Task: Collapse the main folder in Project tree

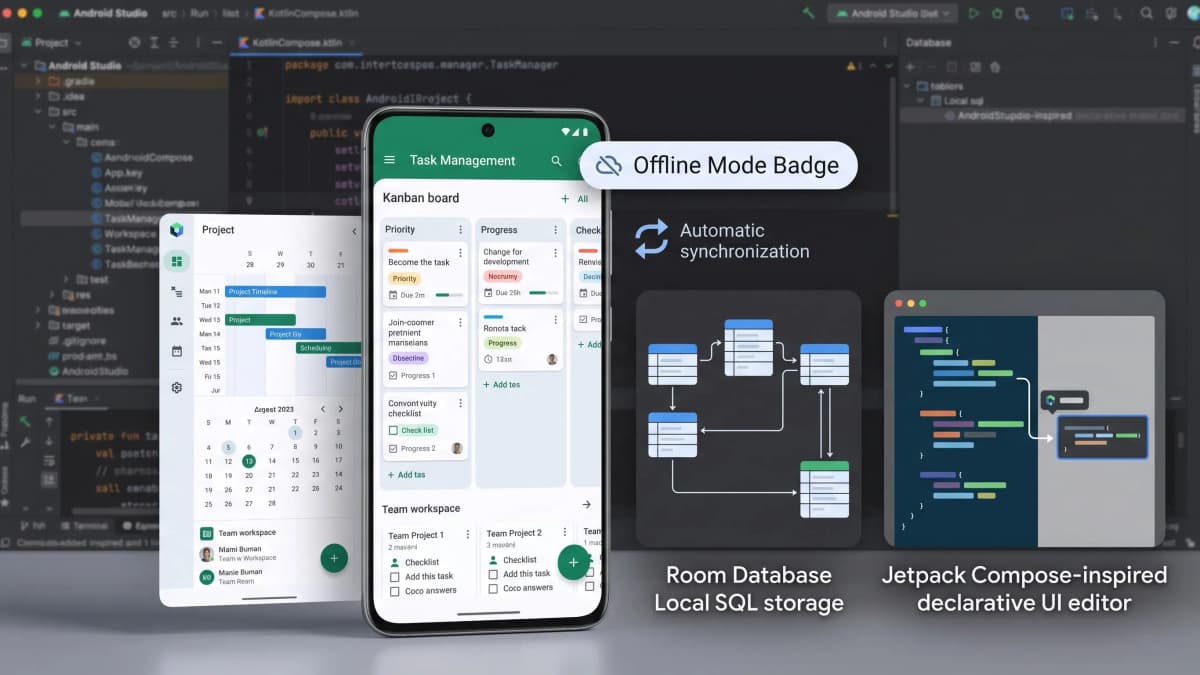Action: click(52, 127)
